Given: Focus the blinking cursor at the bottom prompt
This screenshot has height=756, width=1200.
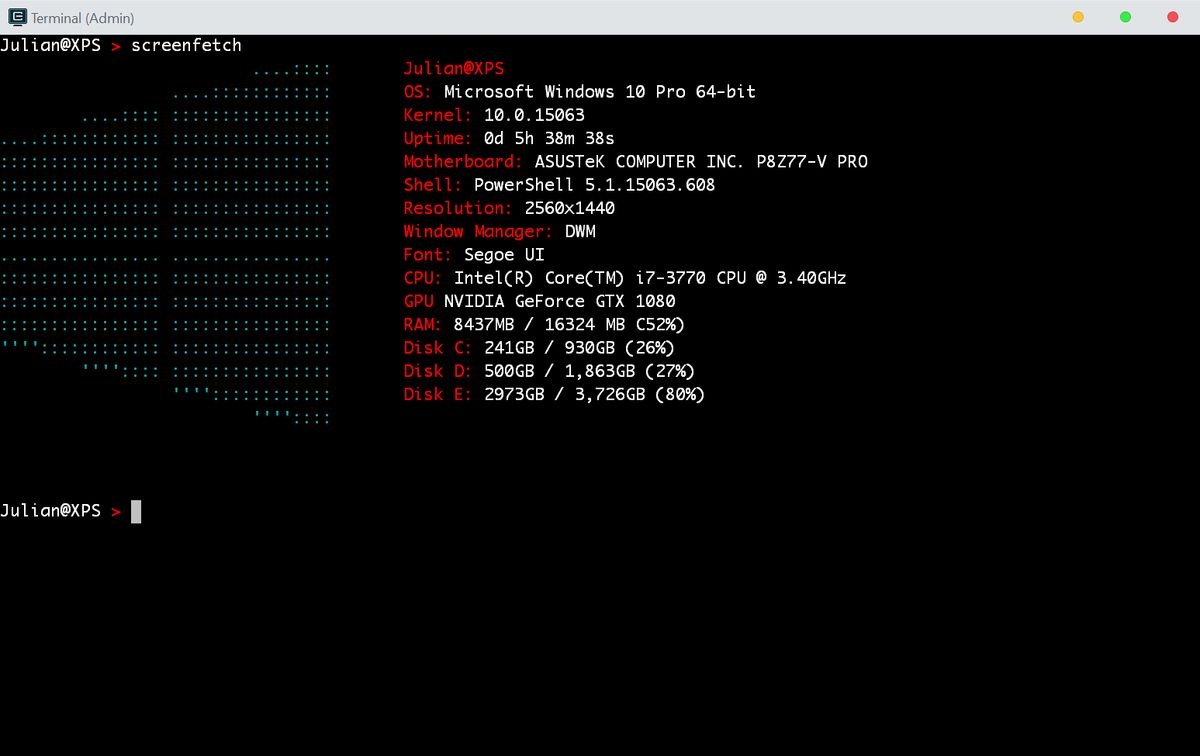Looking at the screenshot, I should (x=136, y=511).
